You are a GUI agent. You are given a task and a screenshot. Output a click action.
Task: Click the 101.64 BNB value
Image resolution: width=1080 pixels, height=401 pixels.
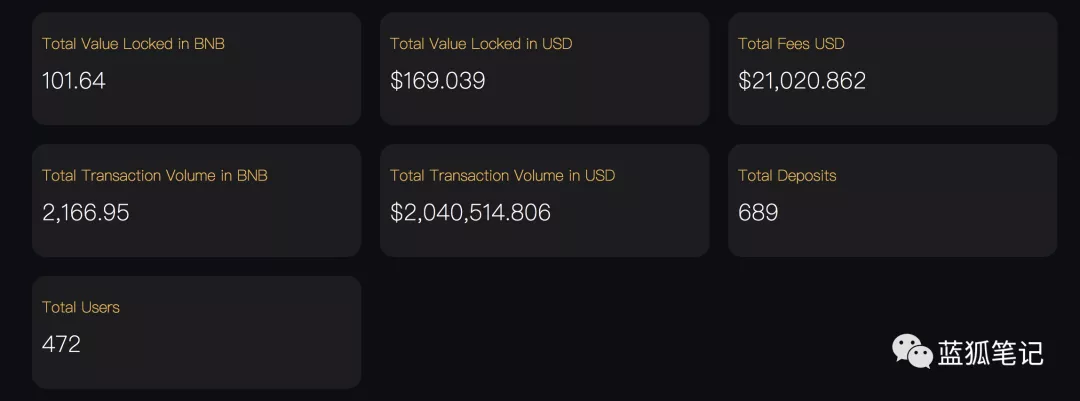pos(74,81)
